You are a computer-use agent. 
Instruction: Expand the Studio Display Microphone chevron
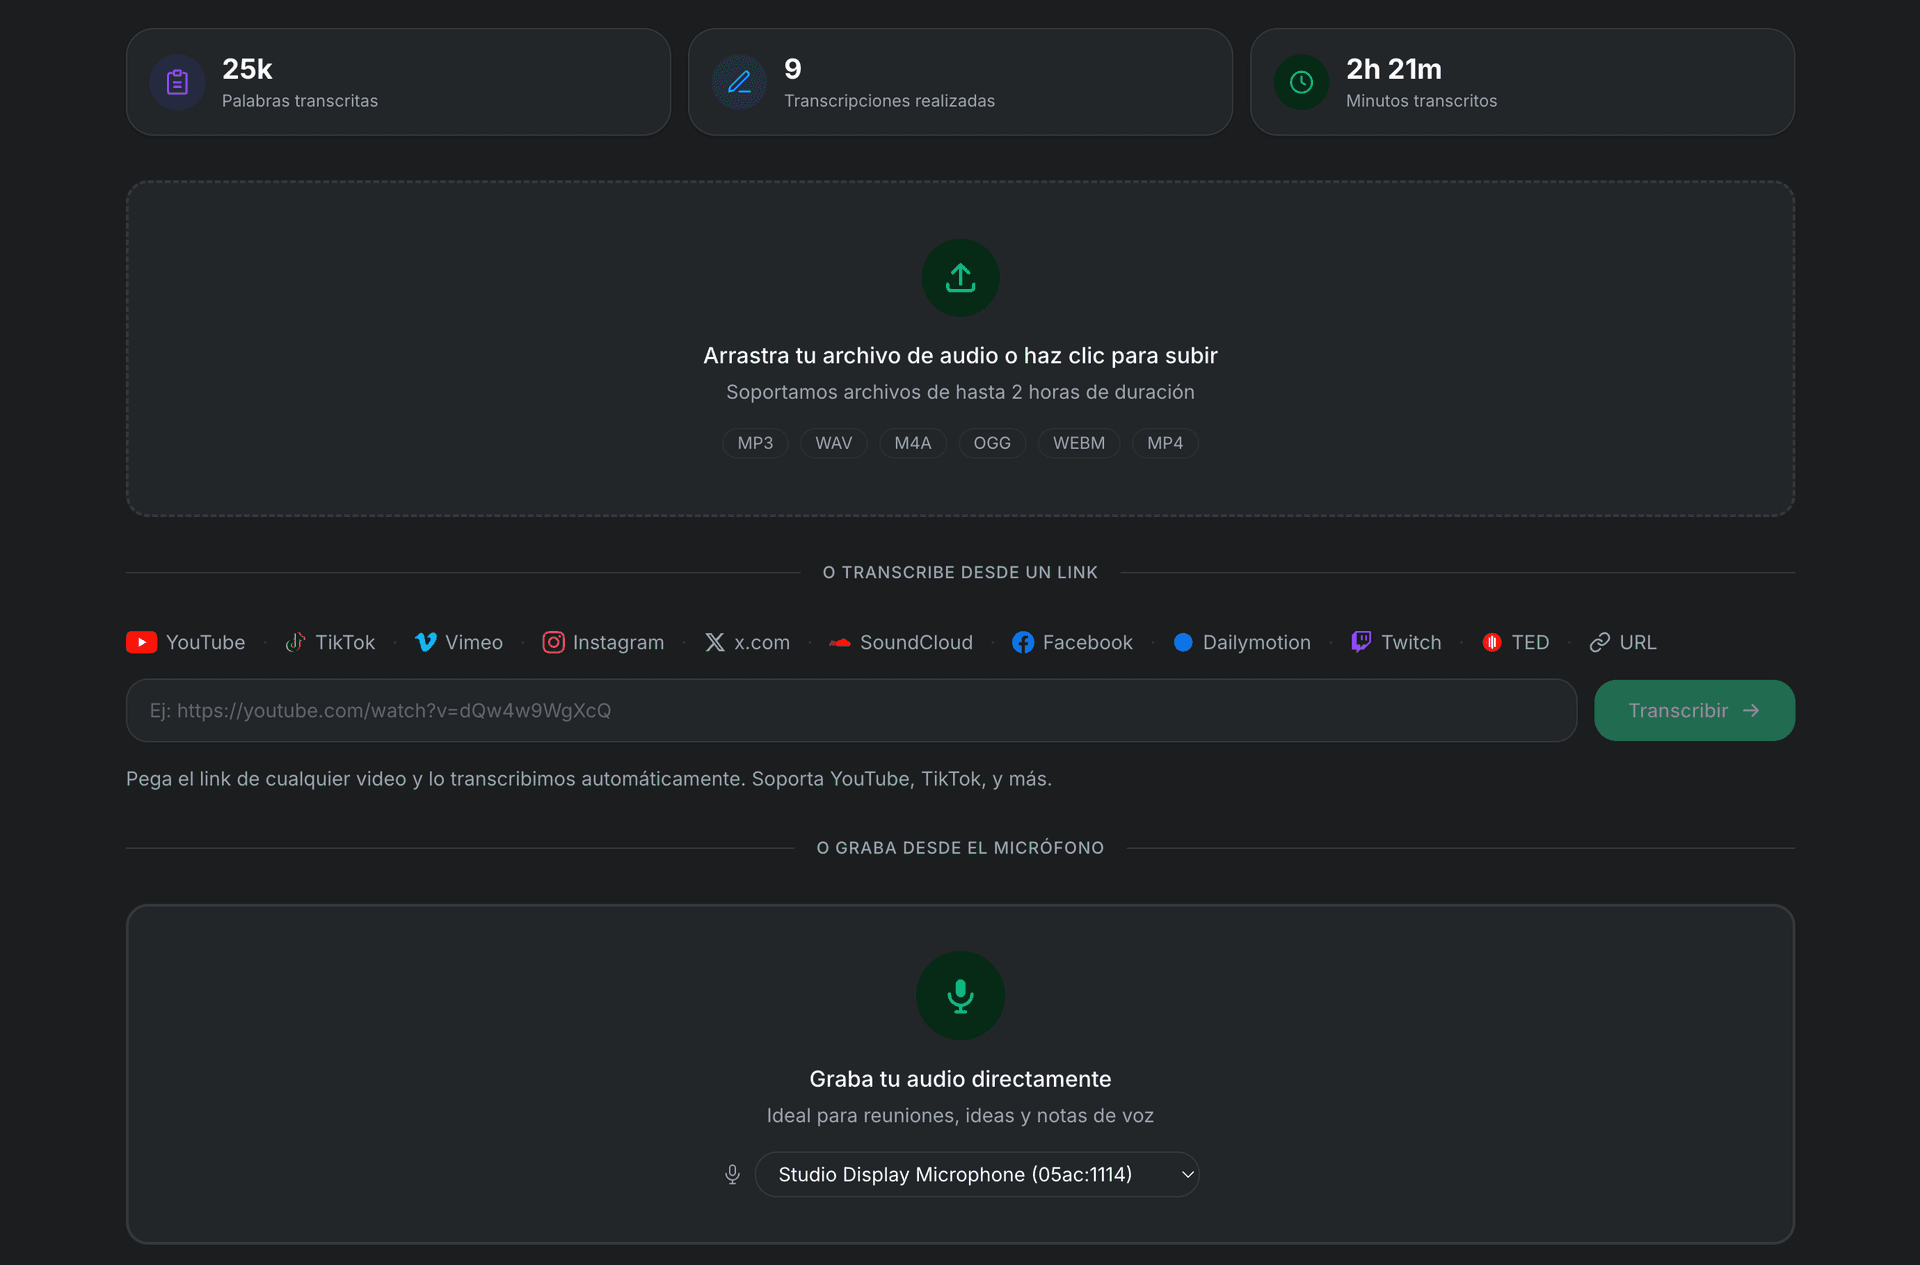point(1186,1174)
